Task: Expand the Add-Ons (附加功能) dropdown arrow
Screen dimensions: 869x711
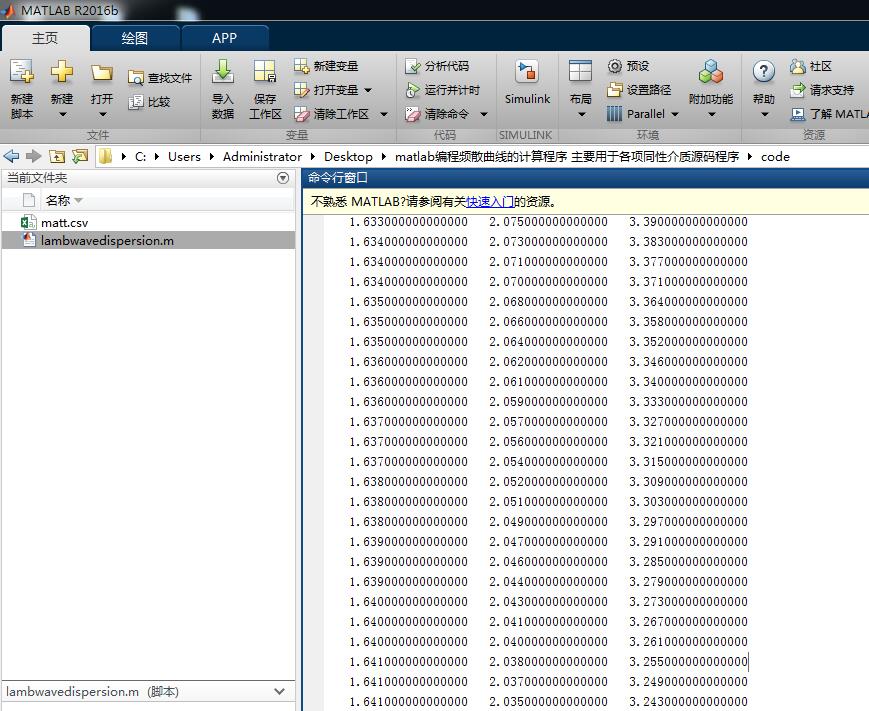Action: tap(712, 115)
